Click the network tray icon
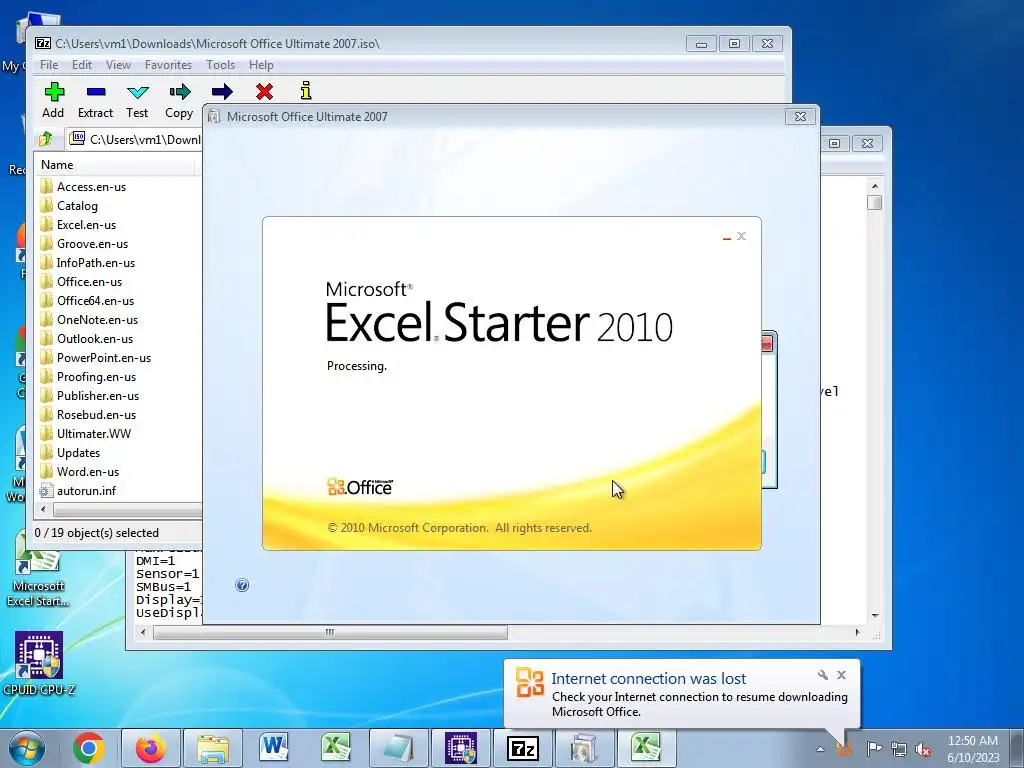Image resolution: width=1024 pixels, height=768 pixels. tap(899, 749)
